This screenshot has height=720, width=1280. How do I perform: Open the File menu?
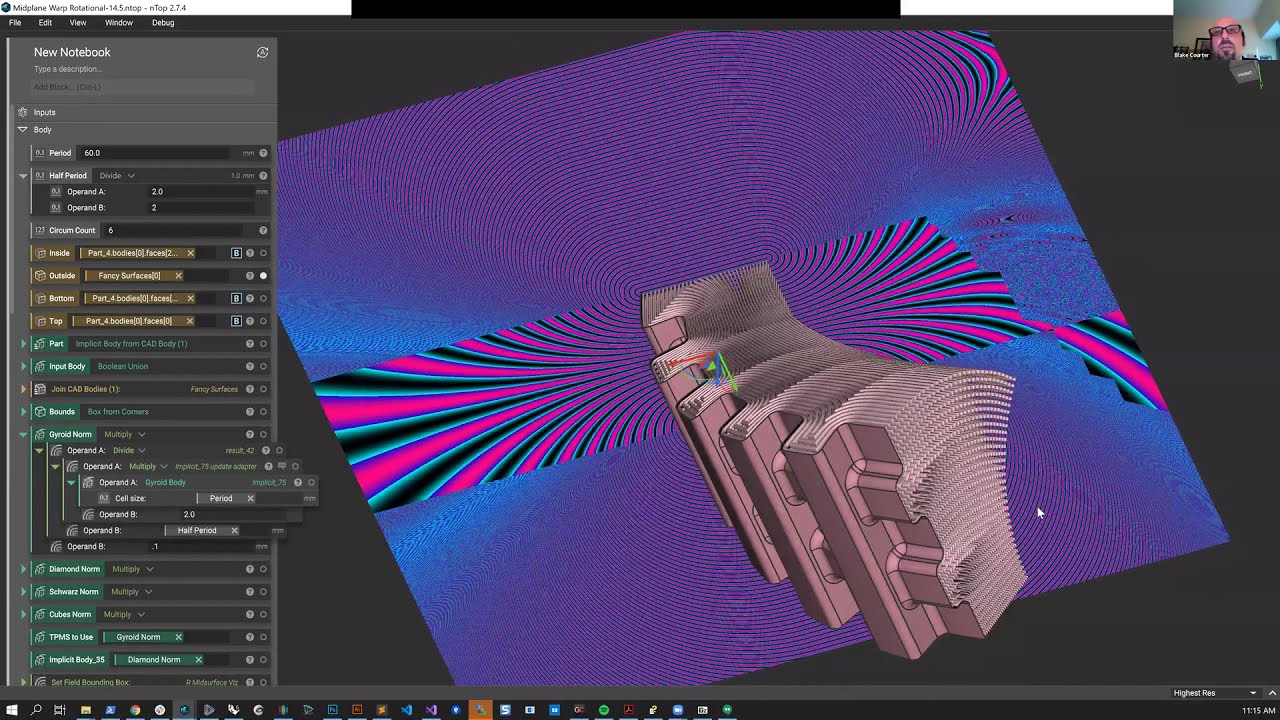15,22
